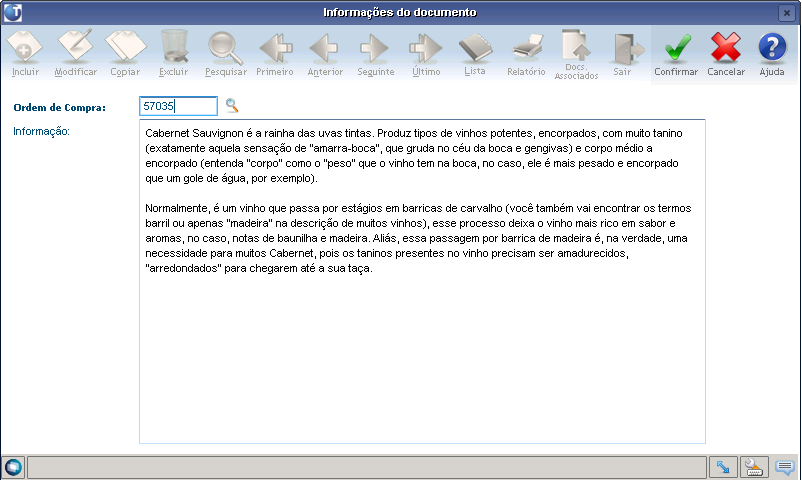Click the TOTVS logo in title bar

(13, 12)
